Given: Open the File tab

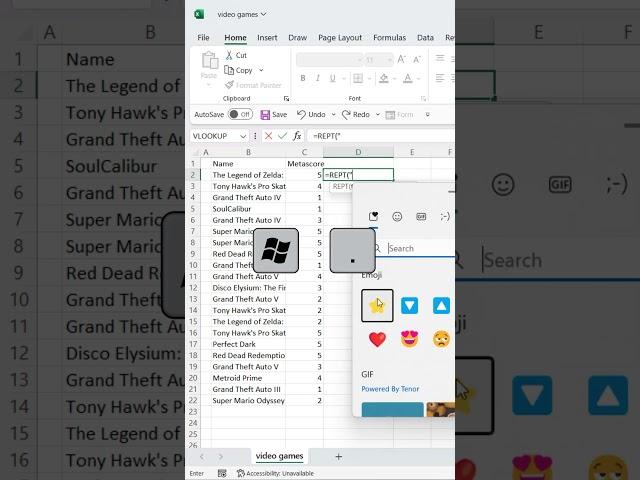Looking at the screenshot, I should click(203, 38).
